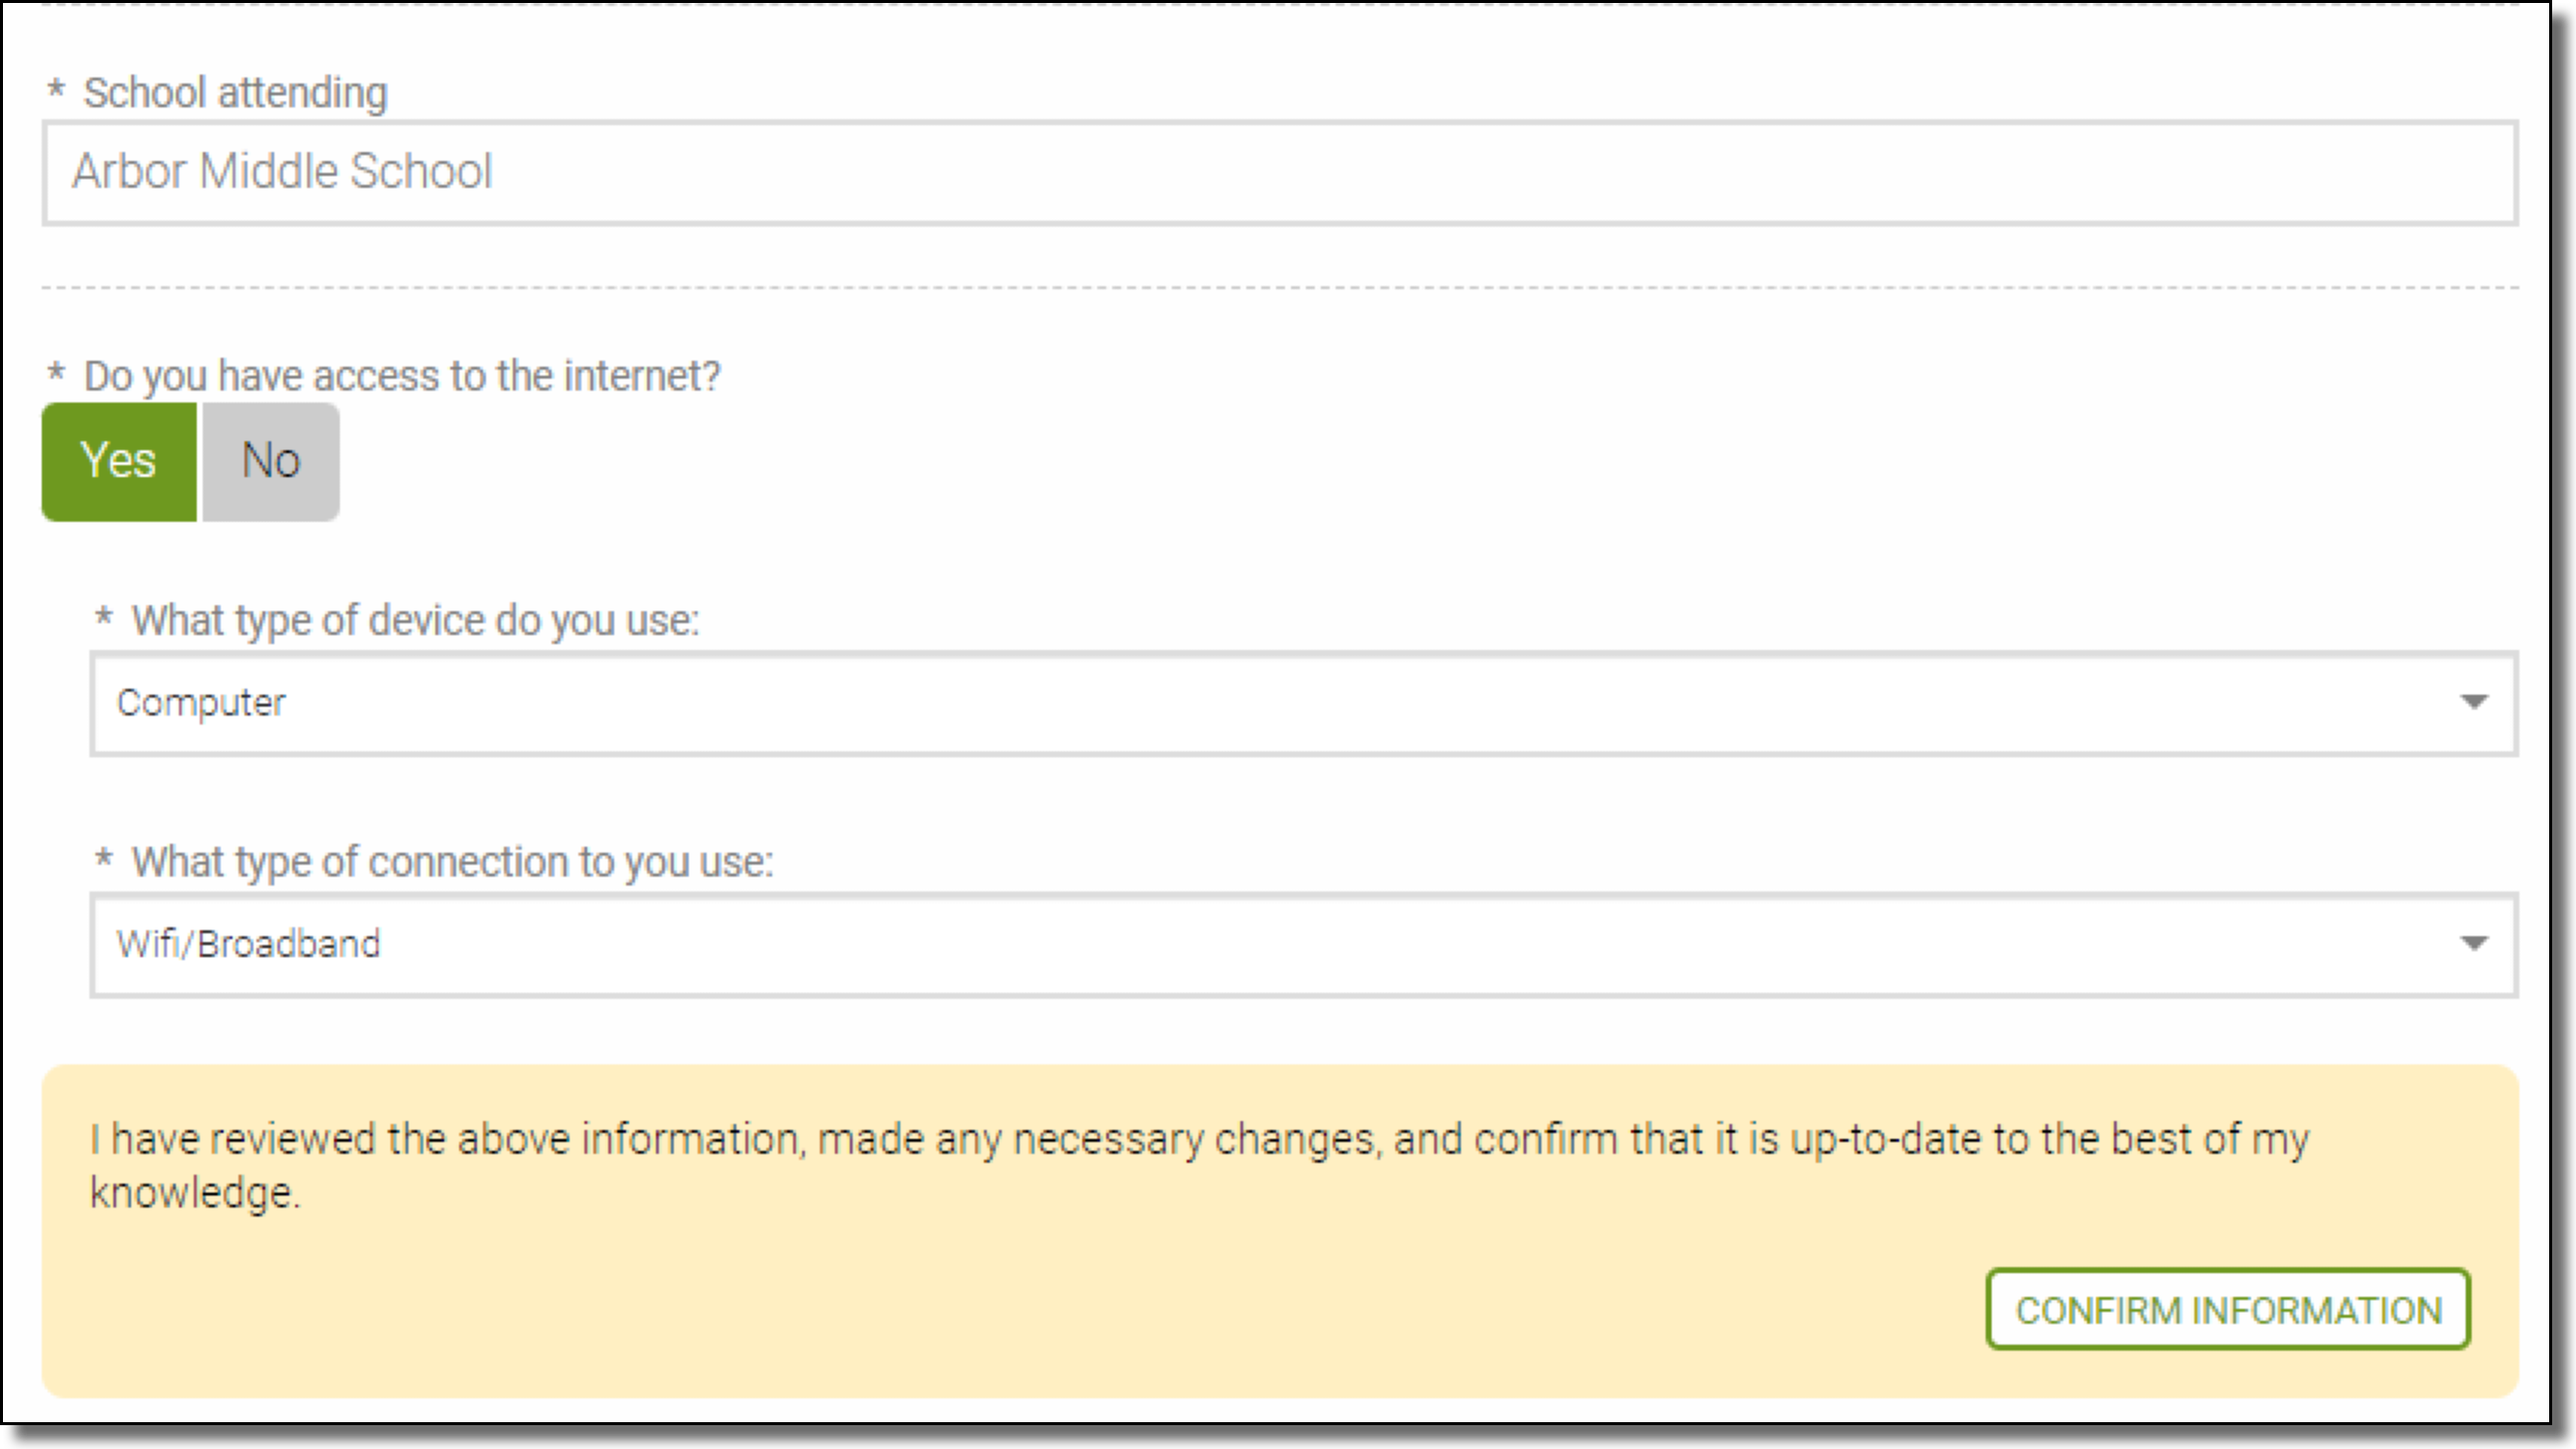Click the internet access question label

click(x=401, y=376)
